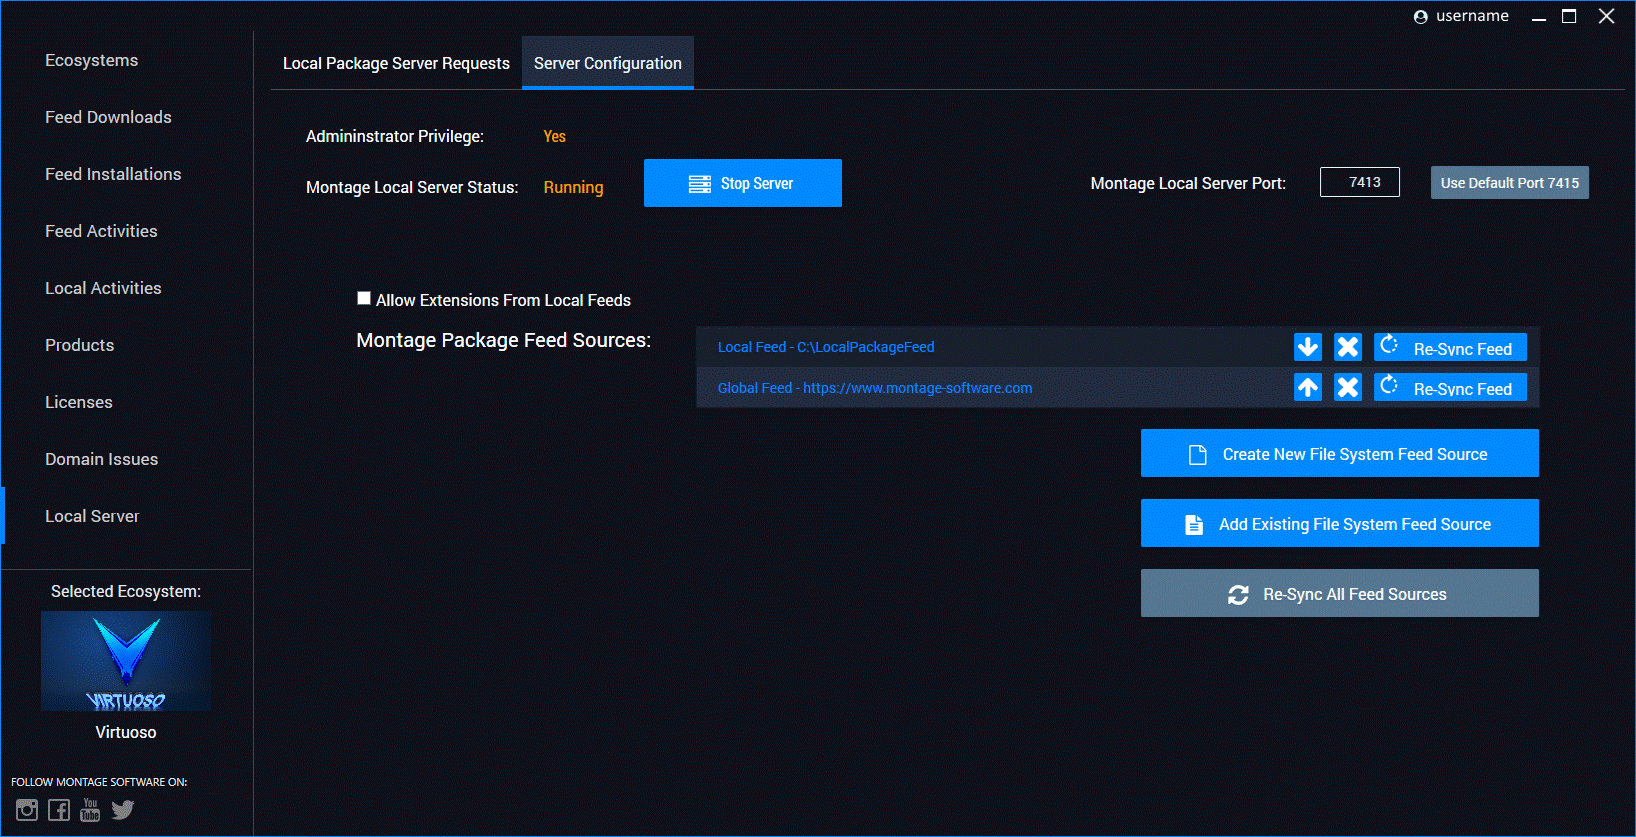1636x837 pixels.
Task: Open the Twitter social icon
Action: click(123, 810)
